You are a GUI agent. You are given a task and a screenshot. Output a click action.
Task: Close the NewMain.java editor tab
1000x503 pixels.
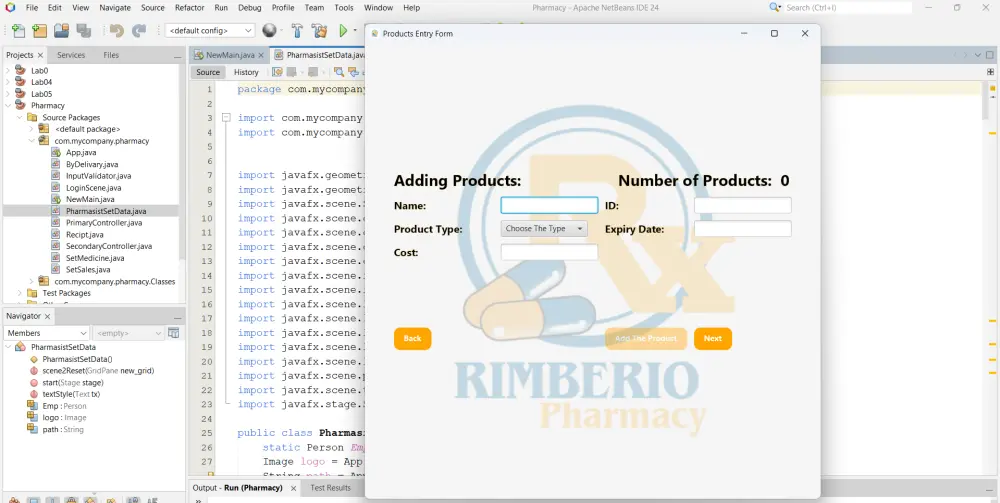(x=261, y=55)
